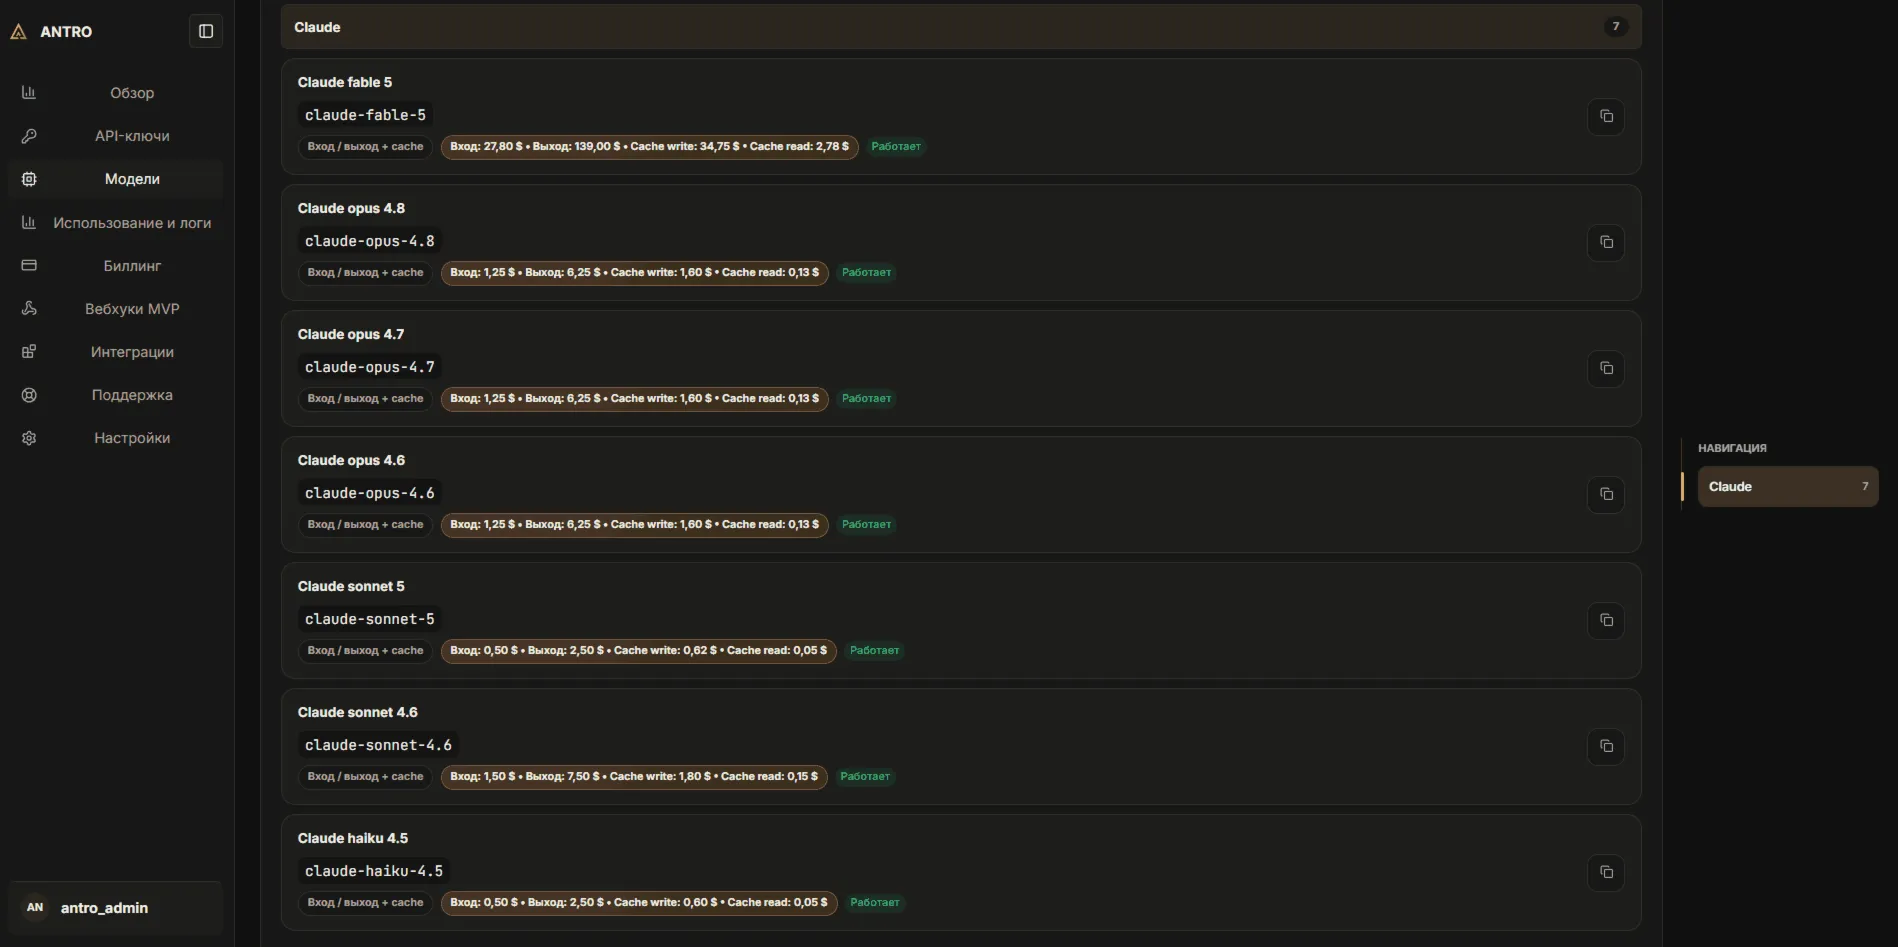Image resolution: width=1898 pixels, height=947 pixels.
Task: Click the Claude sonnet 5 title
Action: [351, 586]
